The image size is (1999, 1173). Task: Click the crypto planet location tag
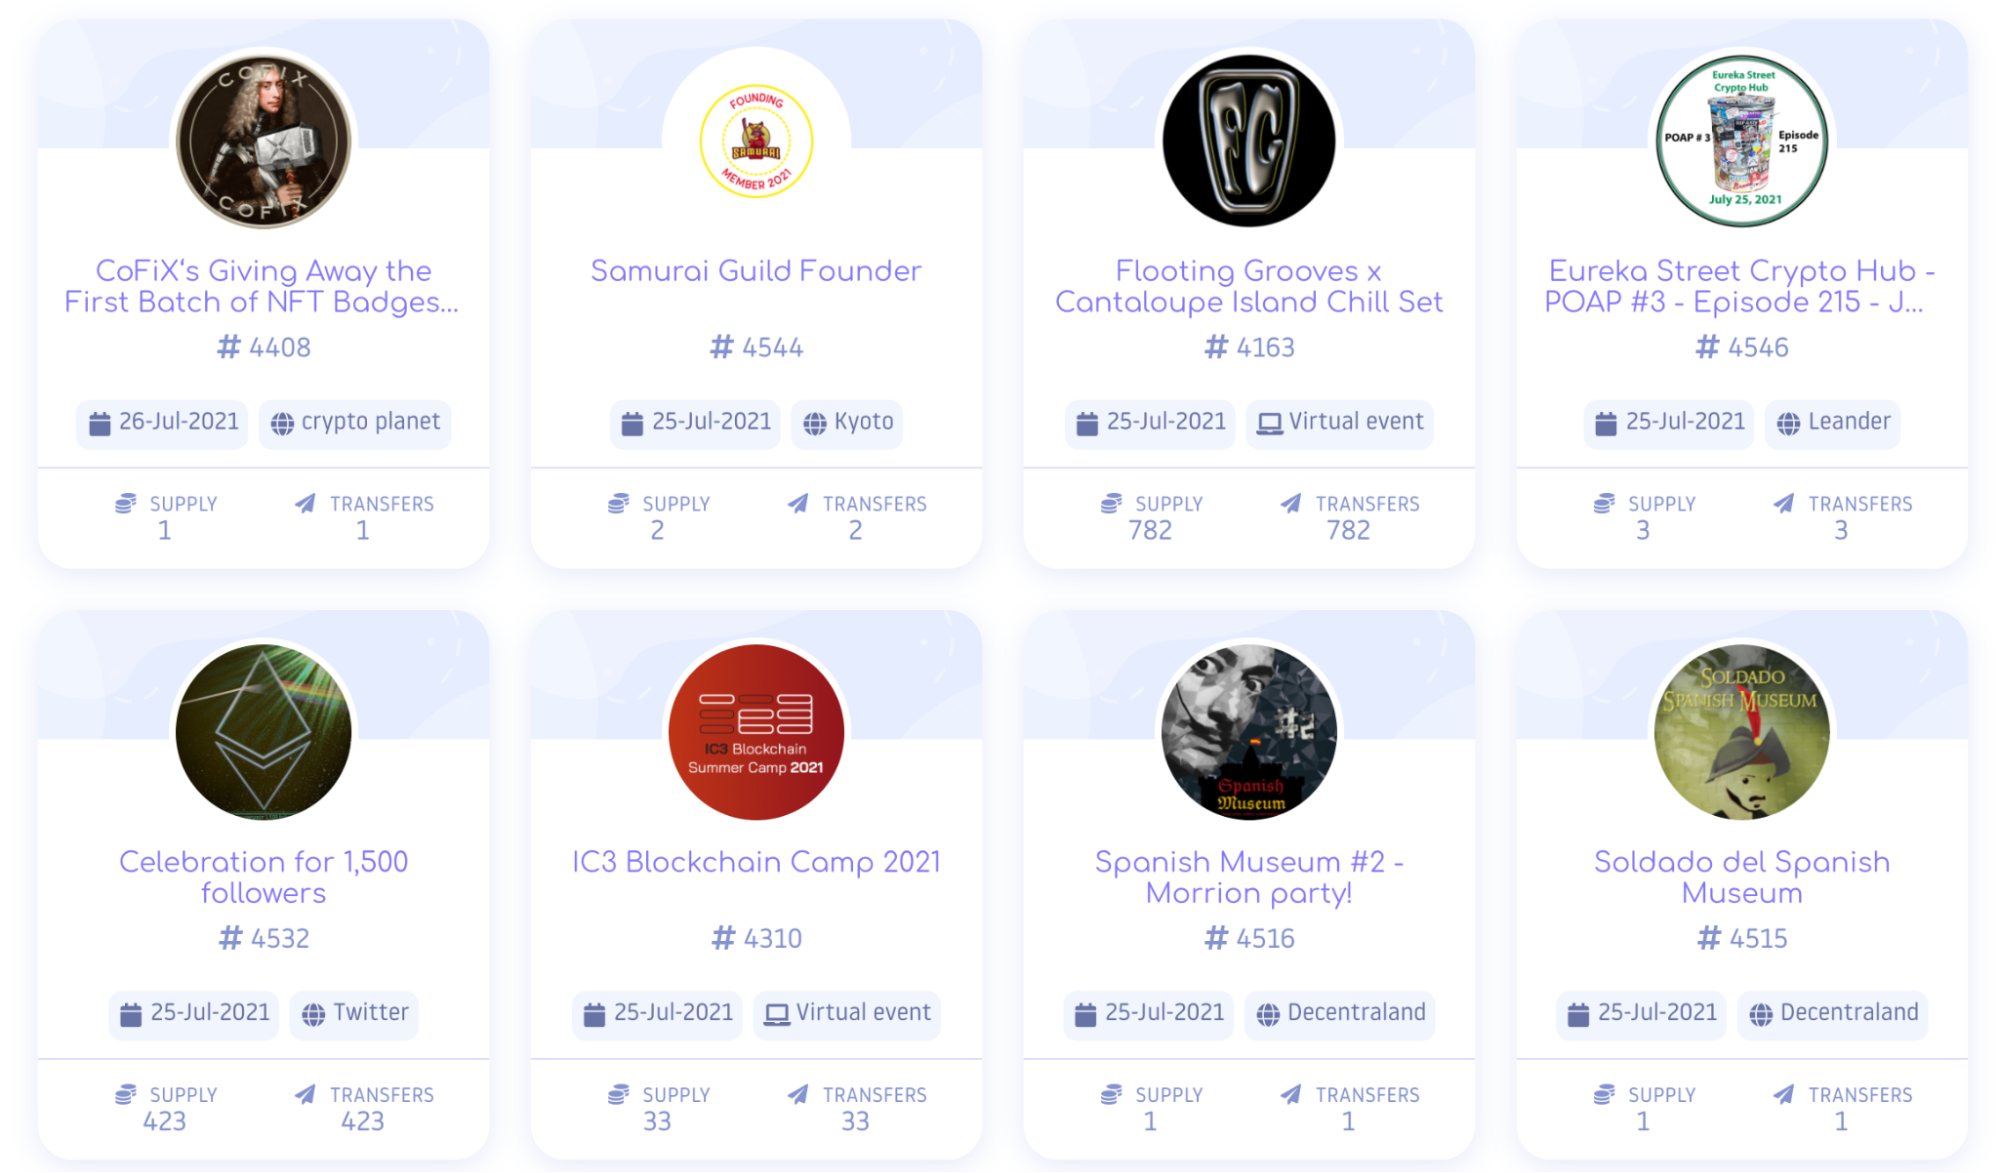tap(354, 422)
